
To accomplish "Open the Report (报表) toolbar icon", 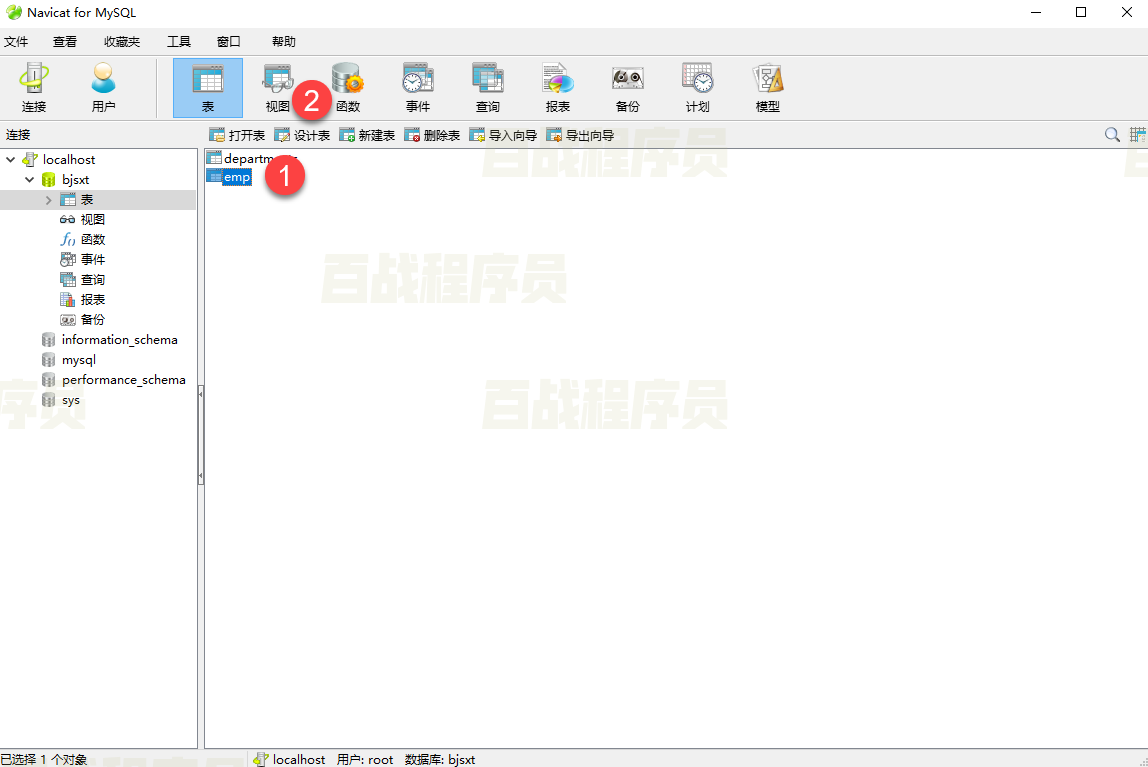I will tap(557, 88).
